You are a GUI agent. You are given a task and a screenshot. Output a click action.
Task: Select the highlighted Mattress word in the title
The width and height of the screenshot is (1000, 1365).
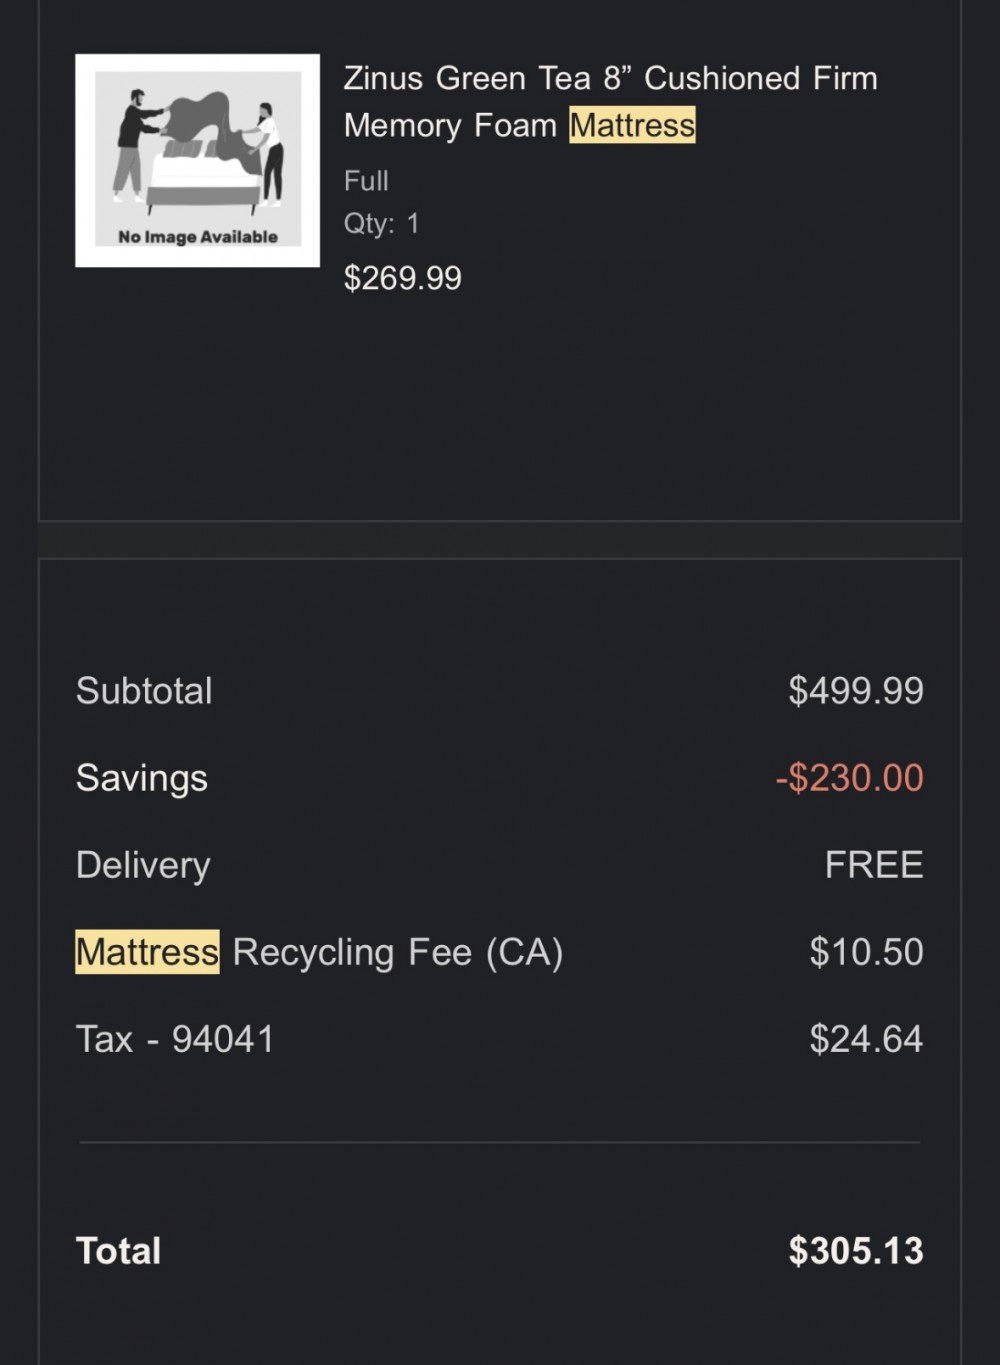632,126
